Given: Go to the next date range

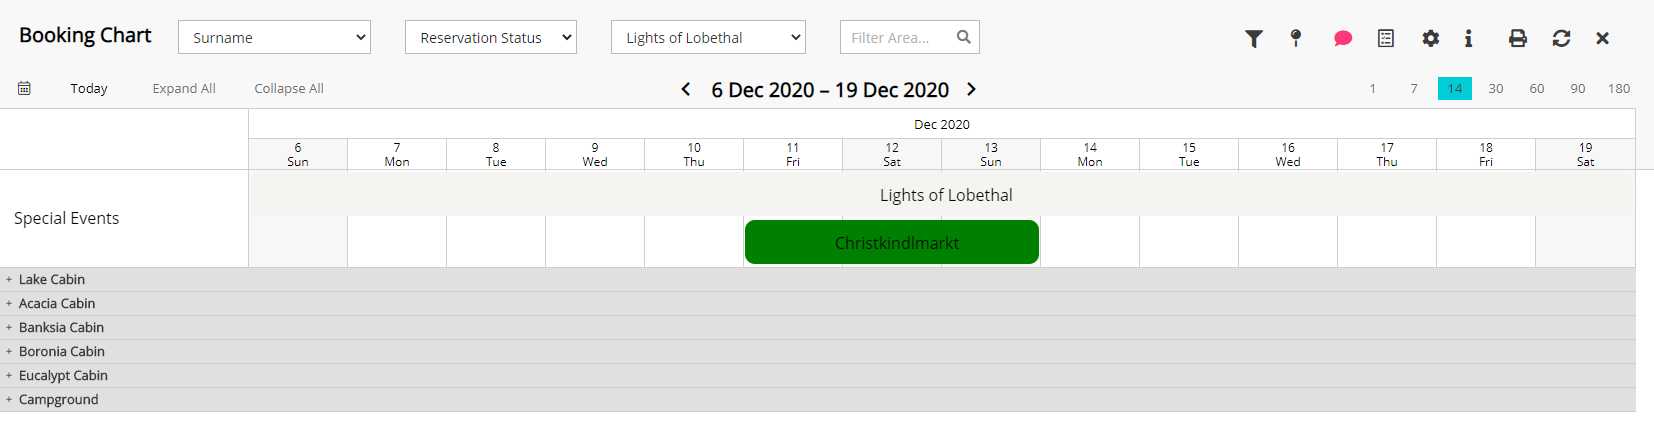Looking at the screenshot, I should tap(971, 89).
